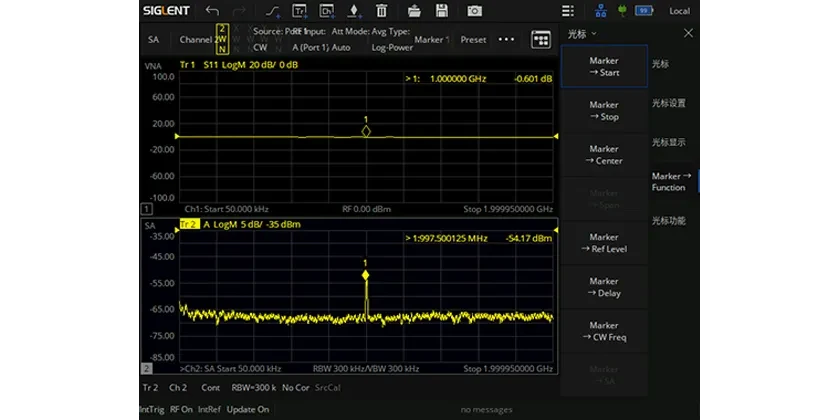Select the yellow 2 W N trace indicator
Screen dimensions: 840x420
(222, 39)
